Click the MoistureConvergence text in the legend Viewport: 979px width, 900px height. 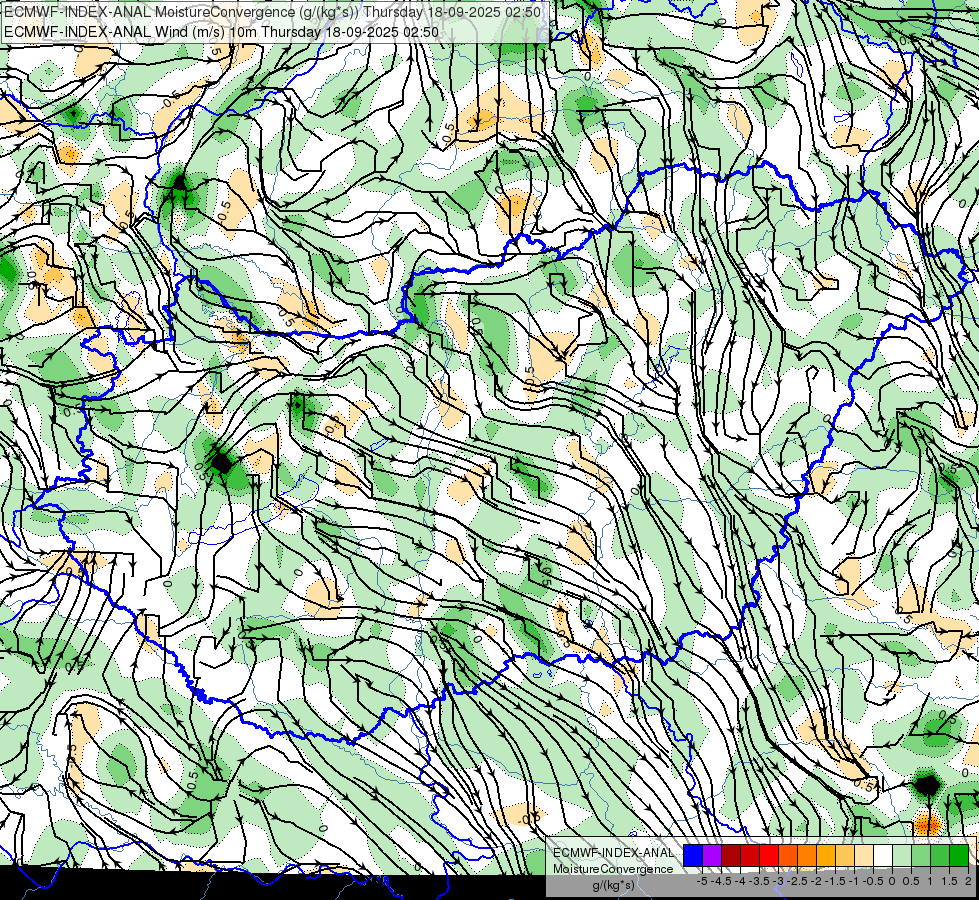[614, 869]
